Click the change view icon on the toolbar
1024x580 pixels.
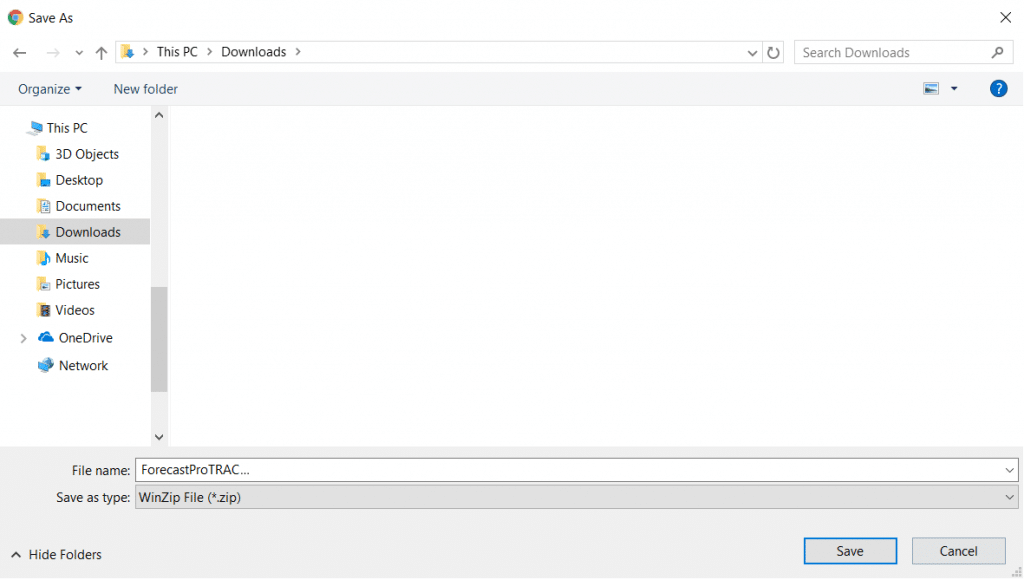(931, 88)
